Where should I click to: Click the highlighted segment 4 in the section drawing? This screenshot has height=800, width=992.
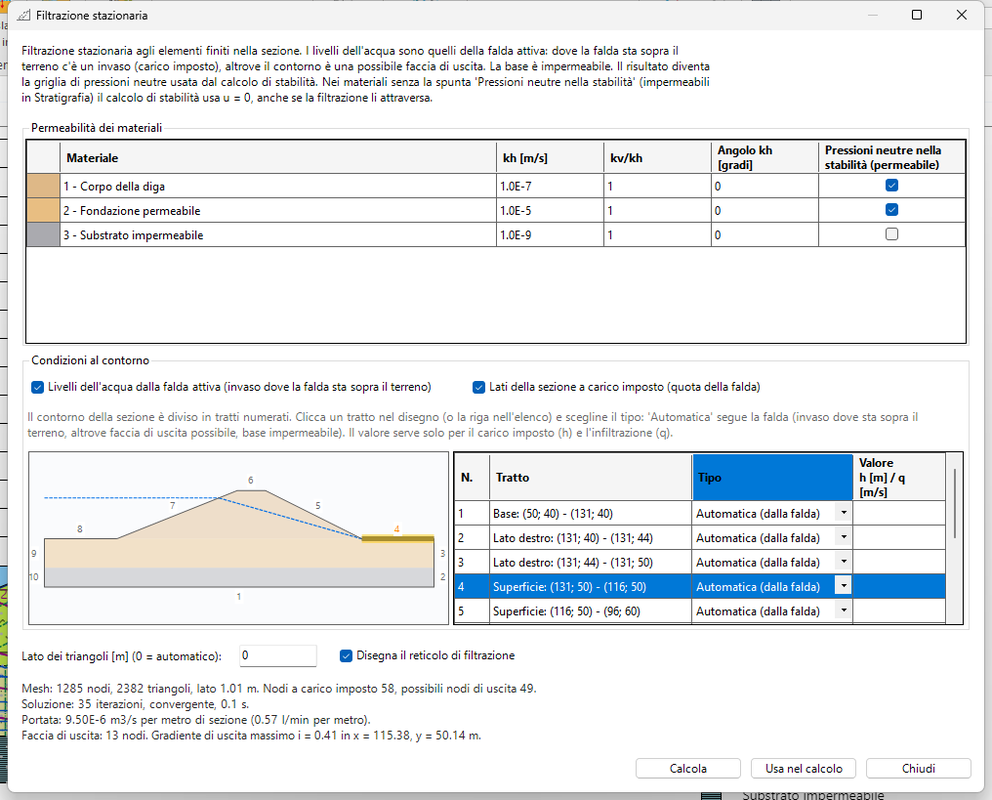click(398, 539)
